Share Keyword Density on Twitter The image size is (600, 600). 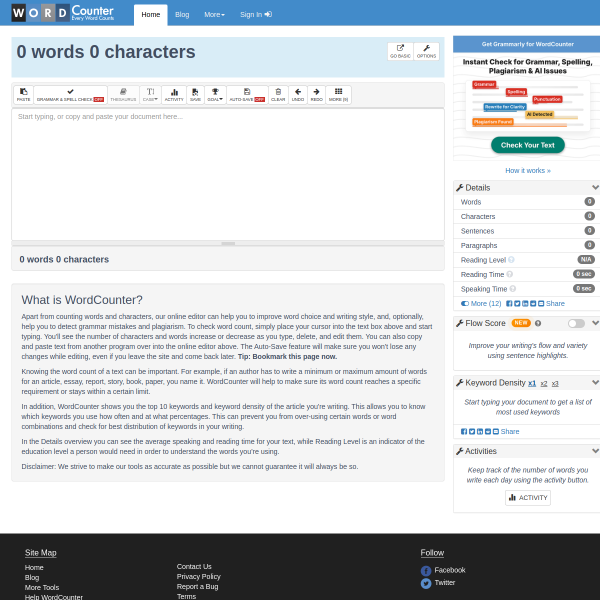[472, 431]
